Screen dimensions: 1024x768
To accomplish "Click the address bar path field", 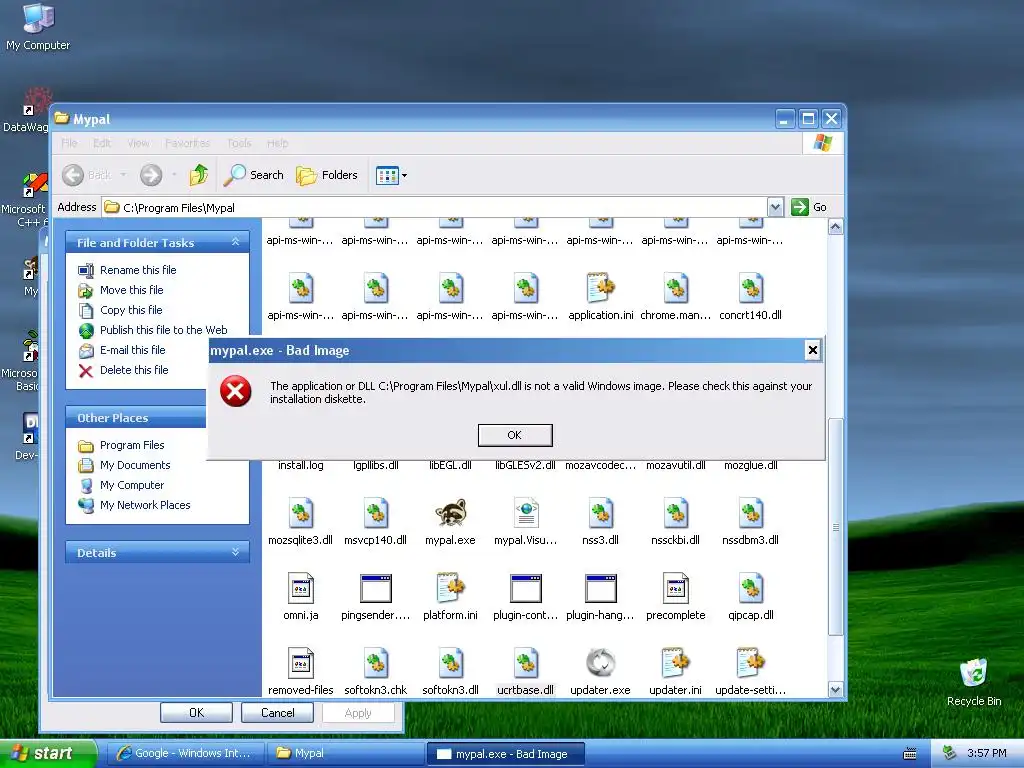I will coord(435,208).
